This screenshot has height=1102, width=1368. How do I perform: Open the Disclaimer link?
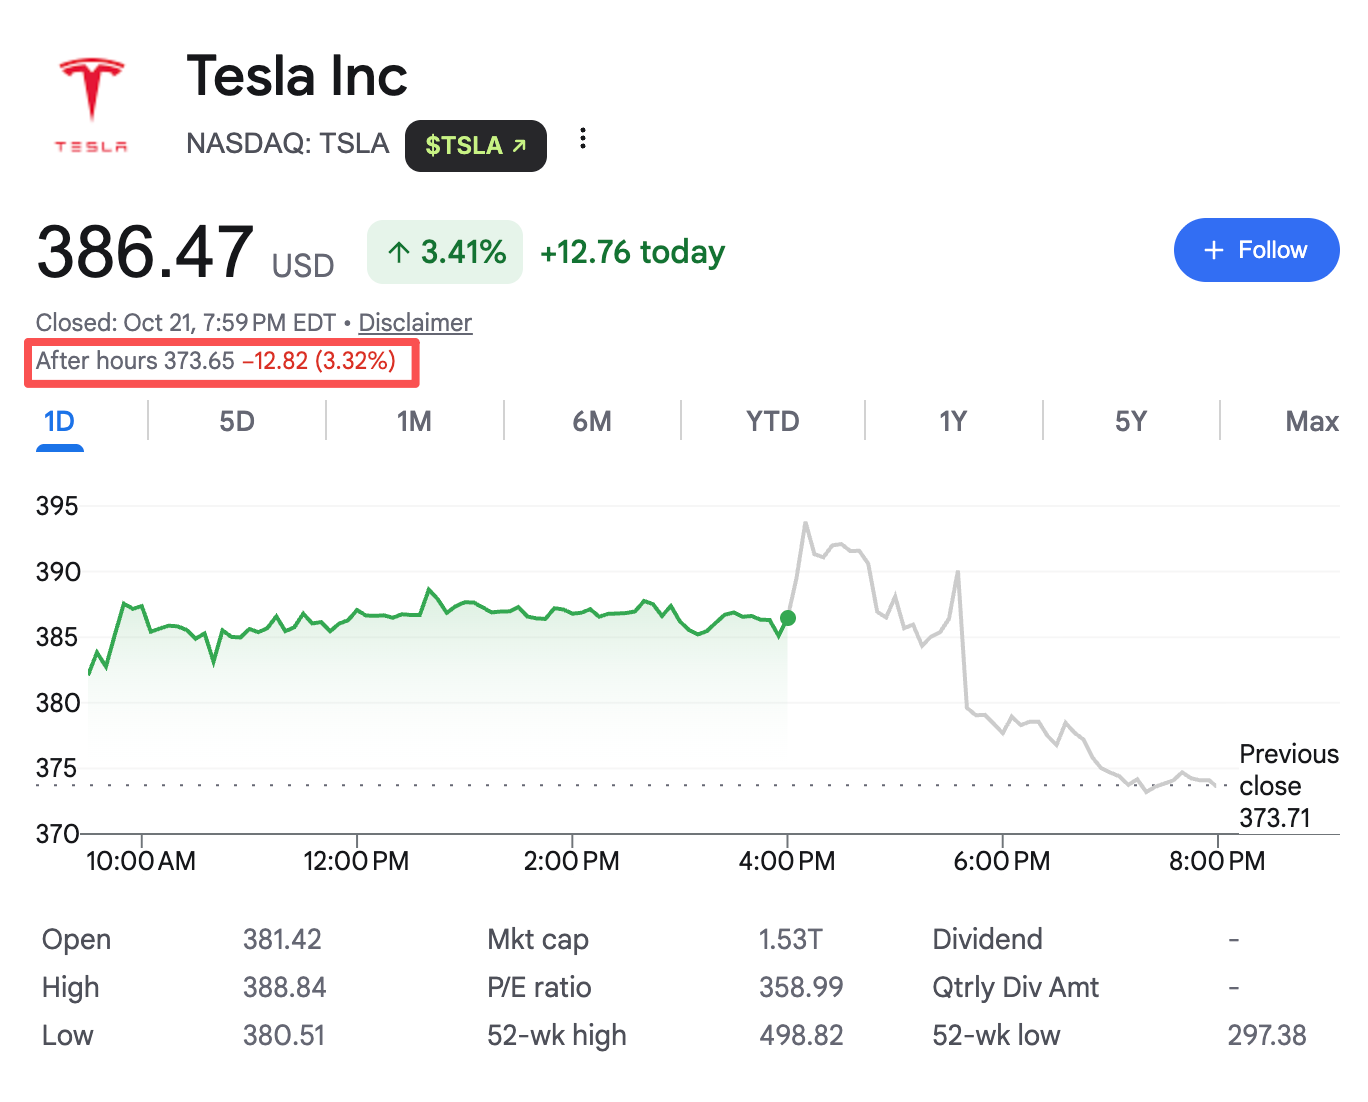[x=415, y=323]
